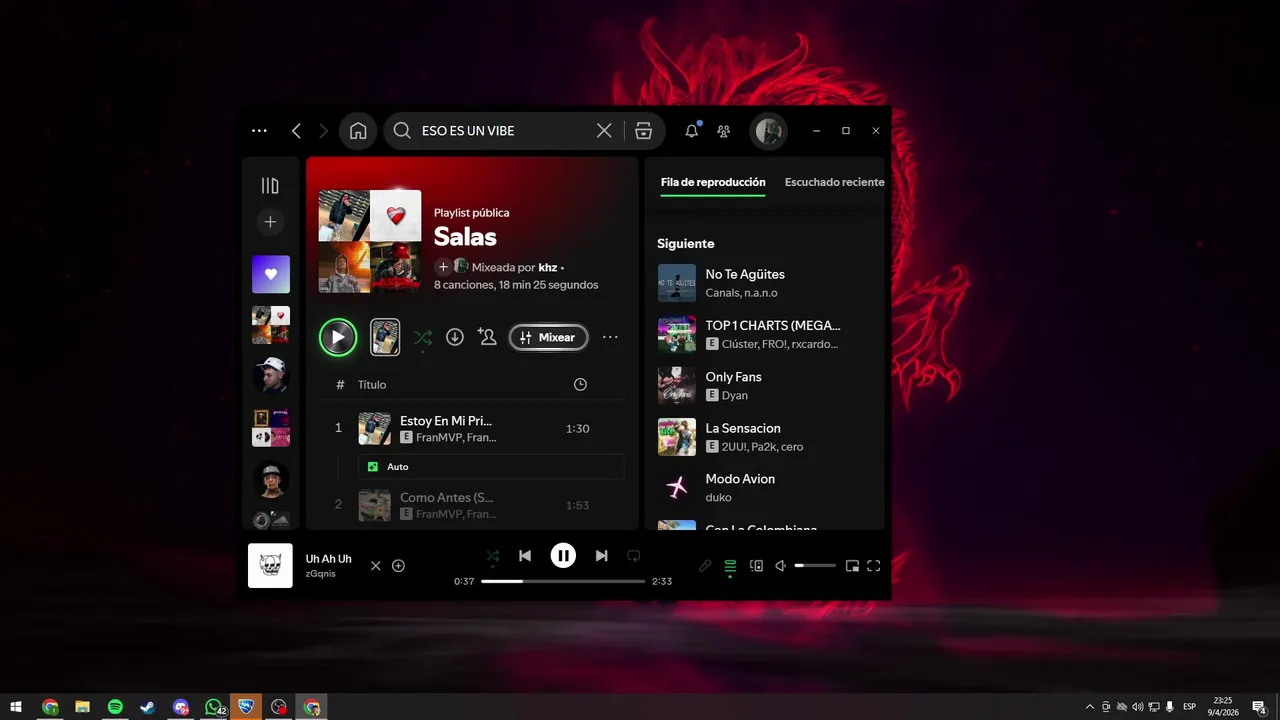
Task: Open Steam from the taskbar
Action: [147, 707]
